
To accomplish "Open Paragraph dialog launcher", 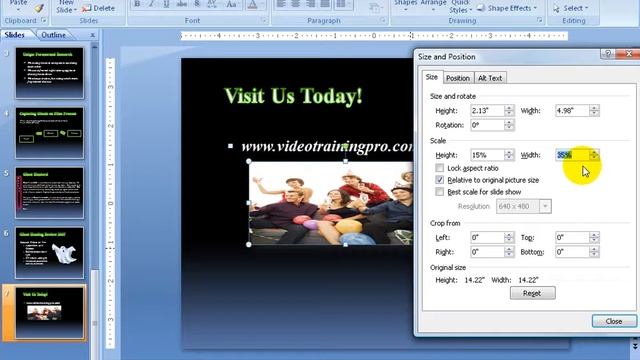I will (x=382, y=20).
